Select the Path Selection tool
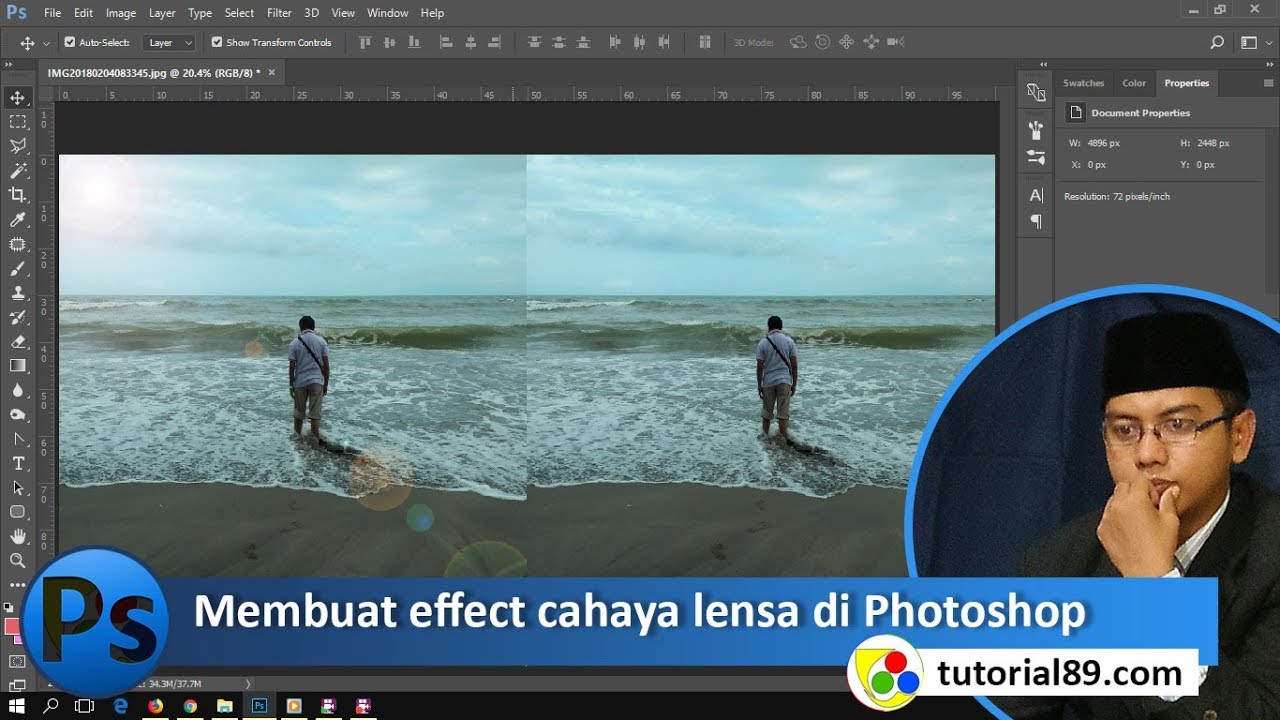Viewport: 1280px width, 720px height. point(18,488)
